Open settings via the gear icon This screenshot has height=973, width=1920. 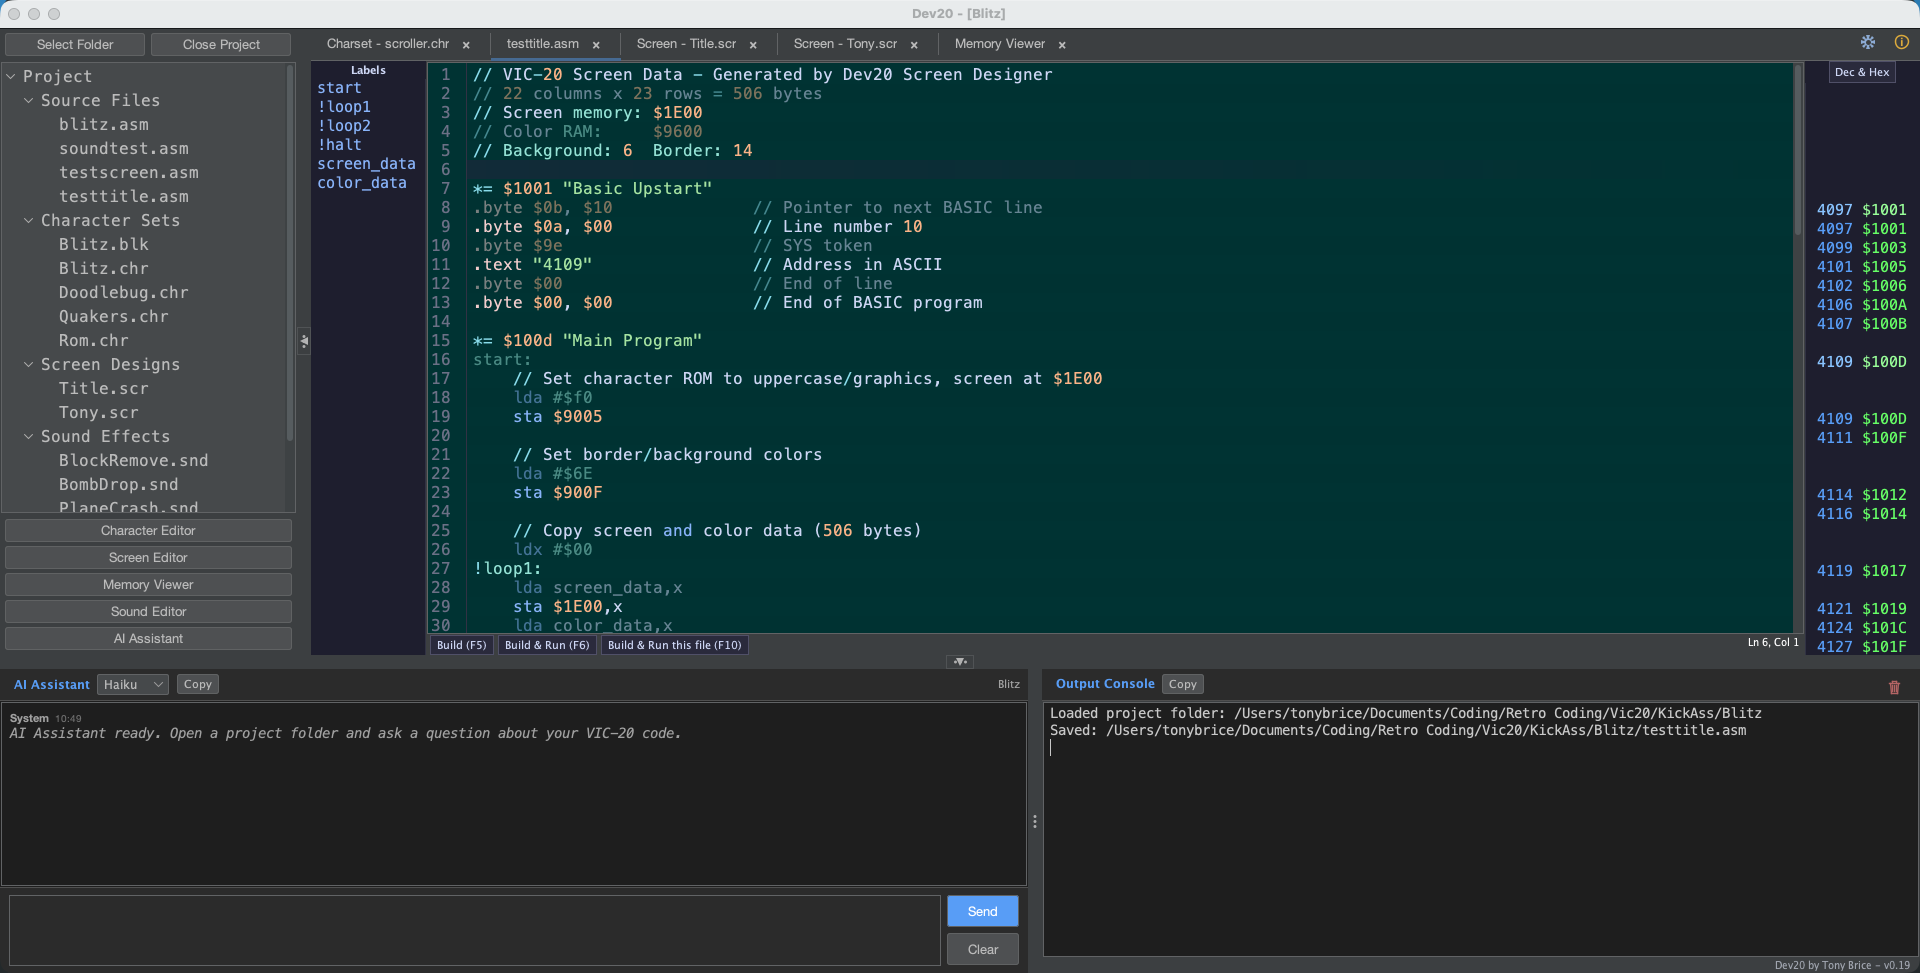pos(1867,42)
